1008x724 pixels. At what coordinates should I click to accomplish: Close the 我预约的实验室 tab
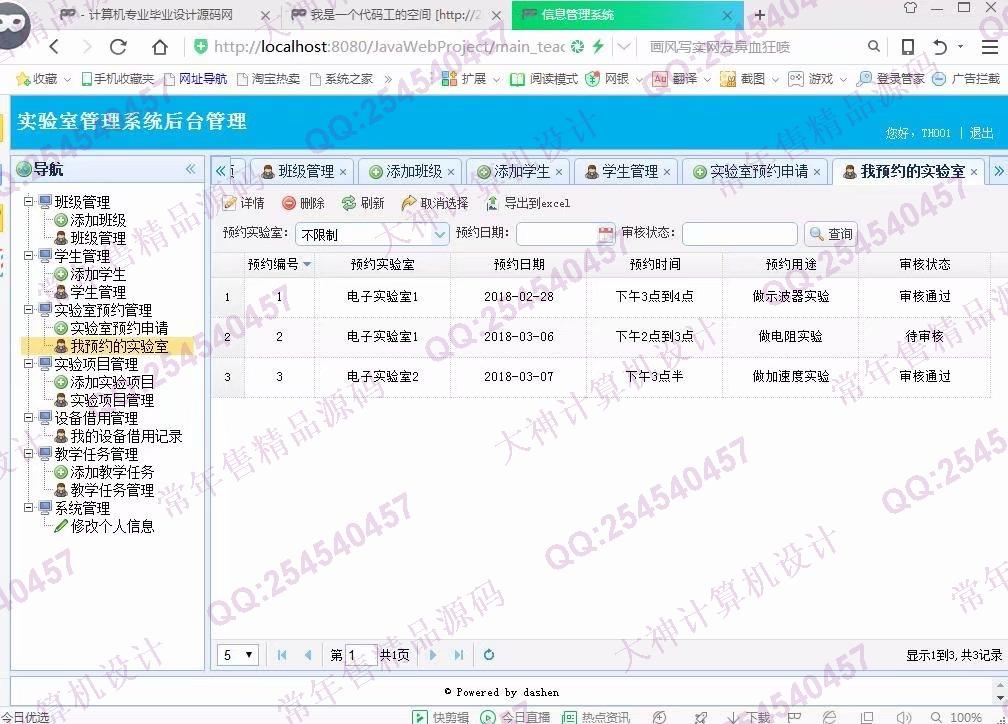pyautogui.click(x=974, y=172)
